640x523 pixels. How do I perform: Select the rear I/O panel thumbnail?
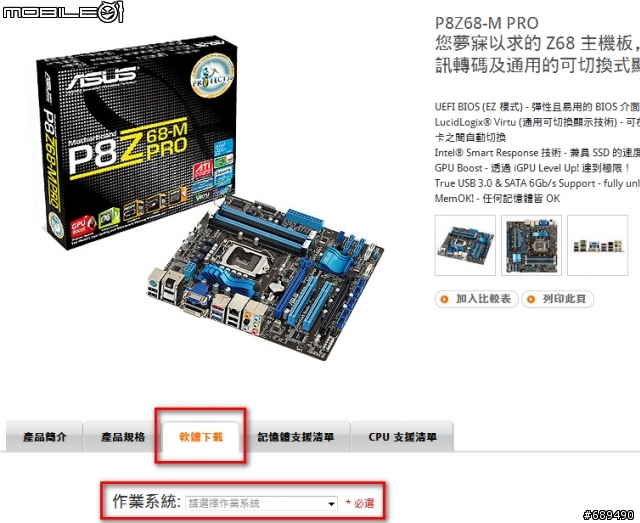point(598,245)
